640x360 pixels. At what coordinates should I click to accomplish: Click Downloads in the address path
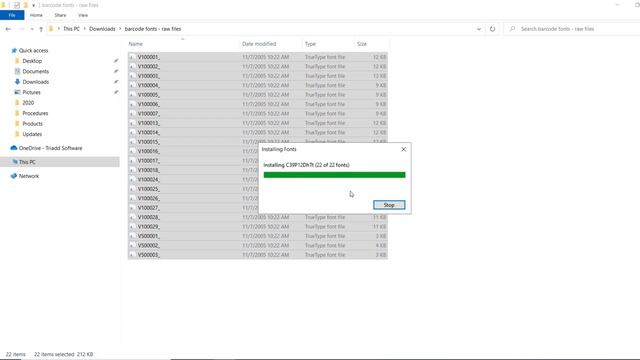tap(102, 29)
